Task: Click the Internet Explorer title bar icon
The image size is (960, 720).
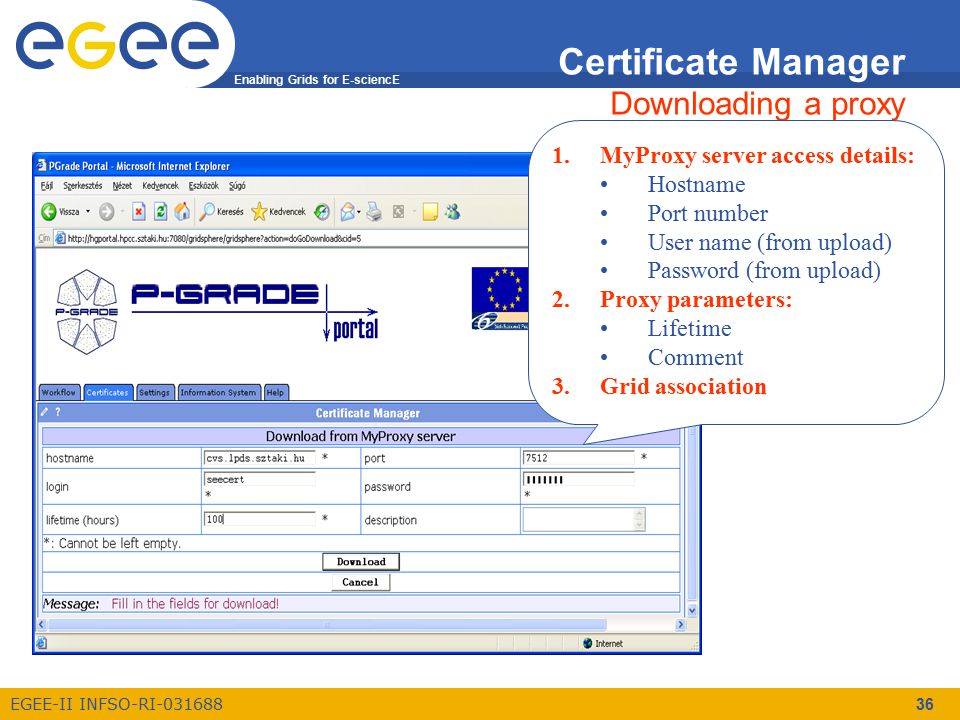Action: click(x=42, y=165)
